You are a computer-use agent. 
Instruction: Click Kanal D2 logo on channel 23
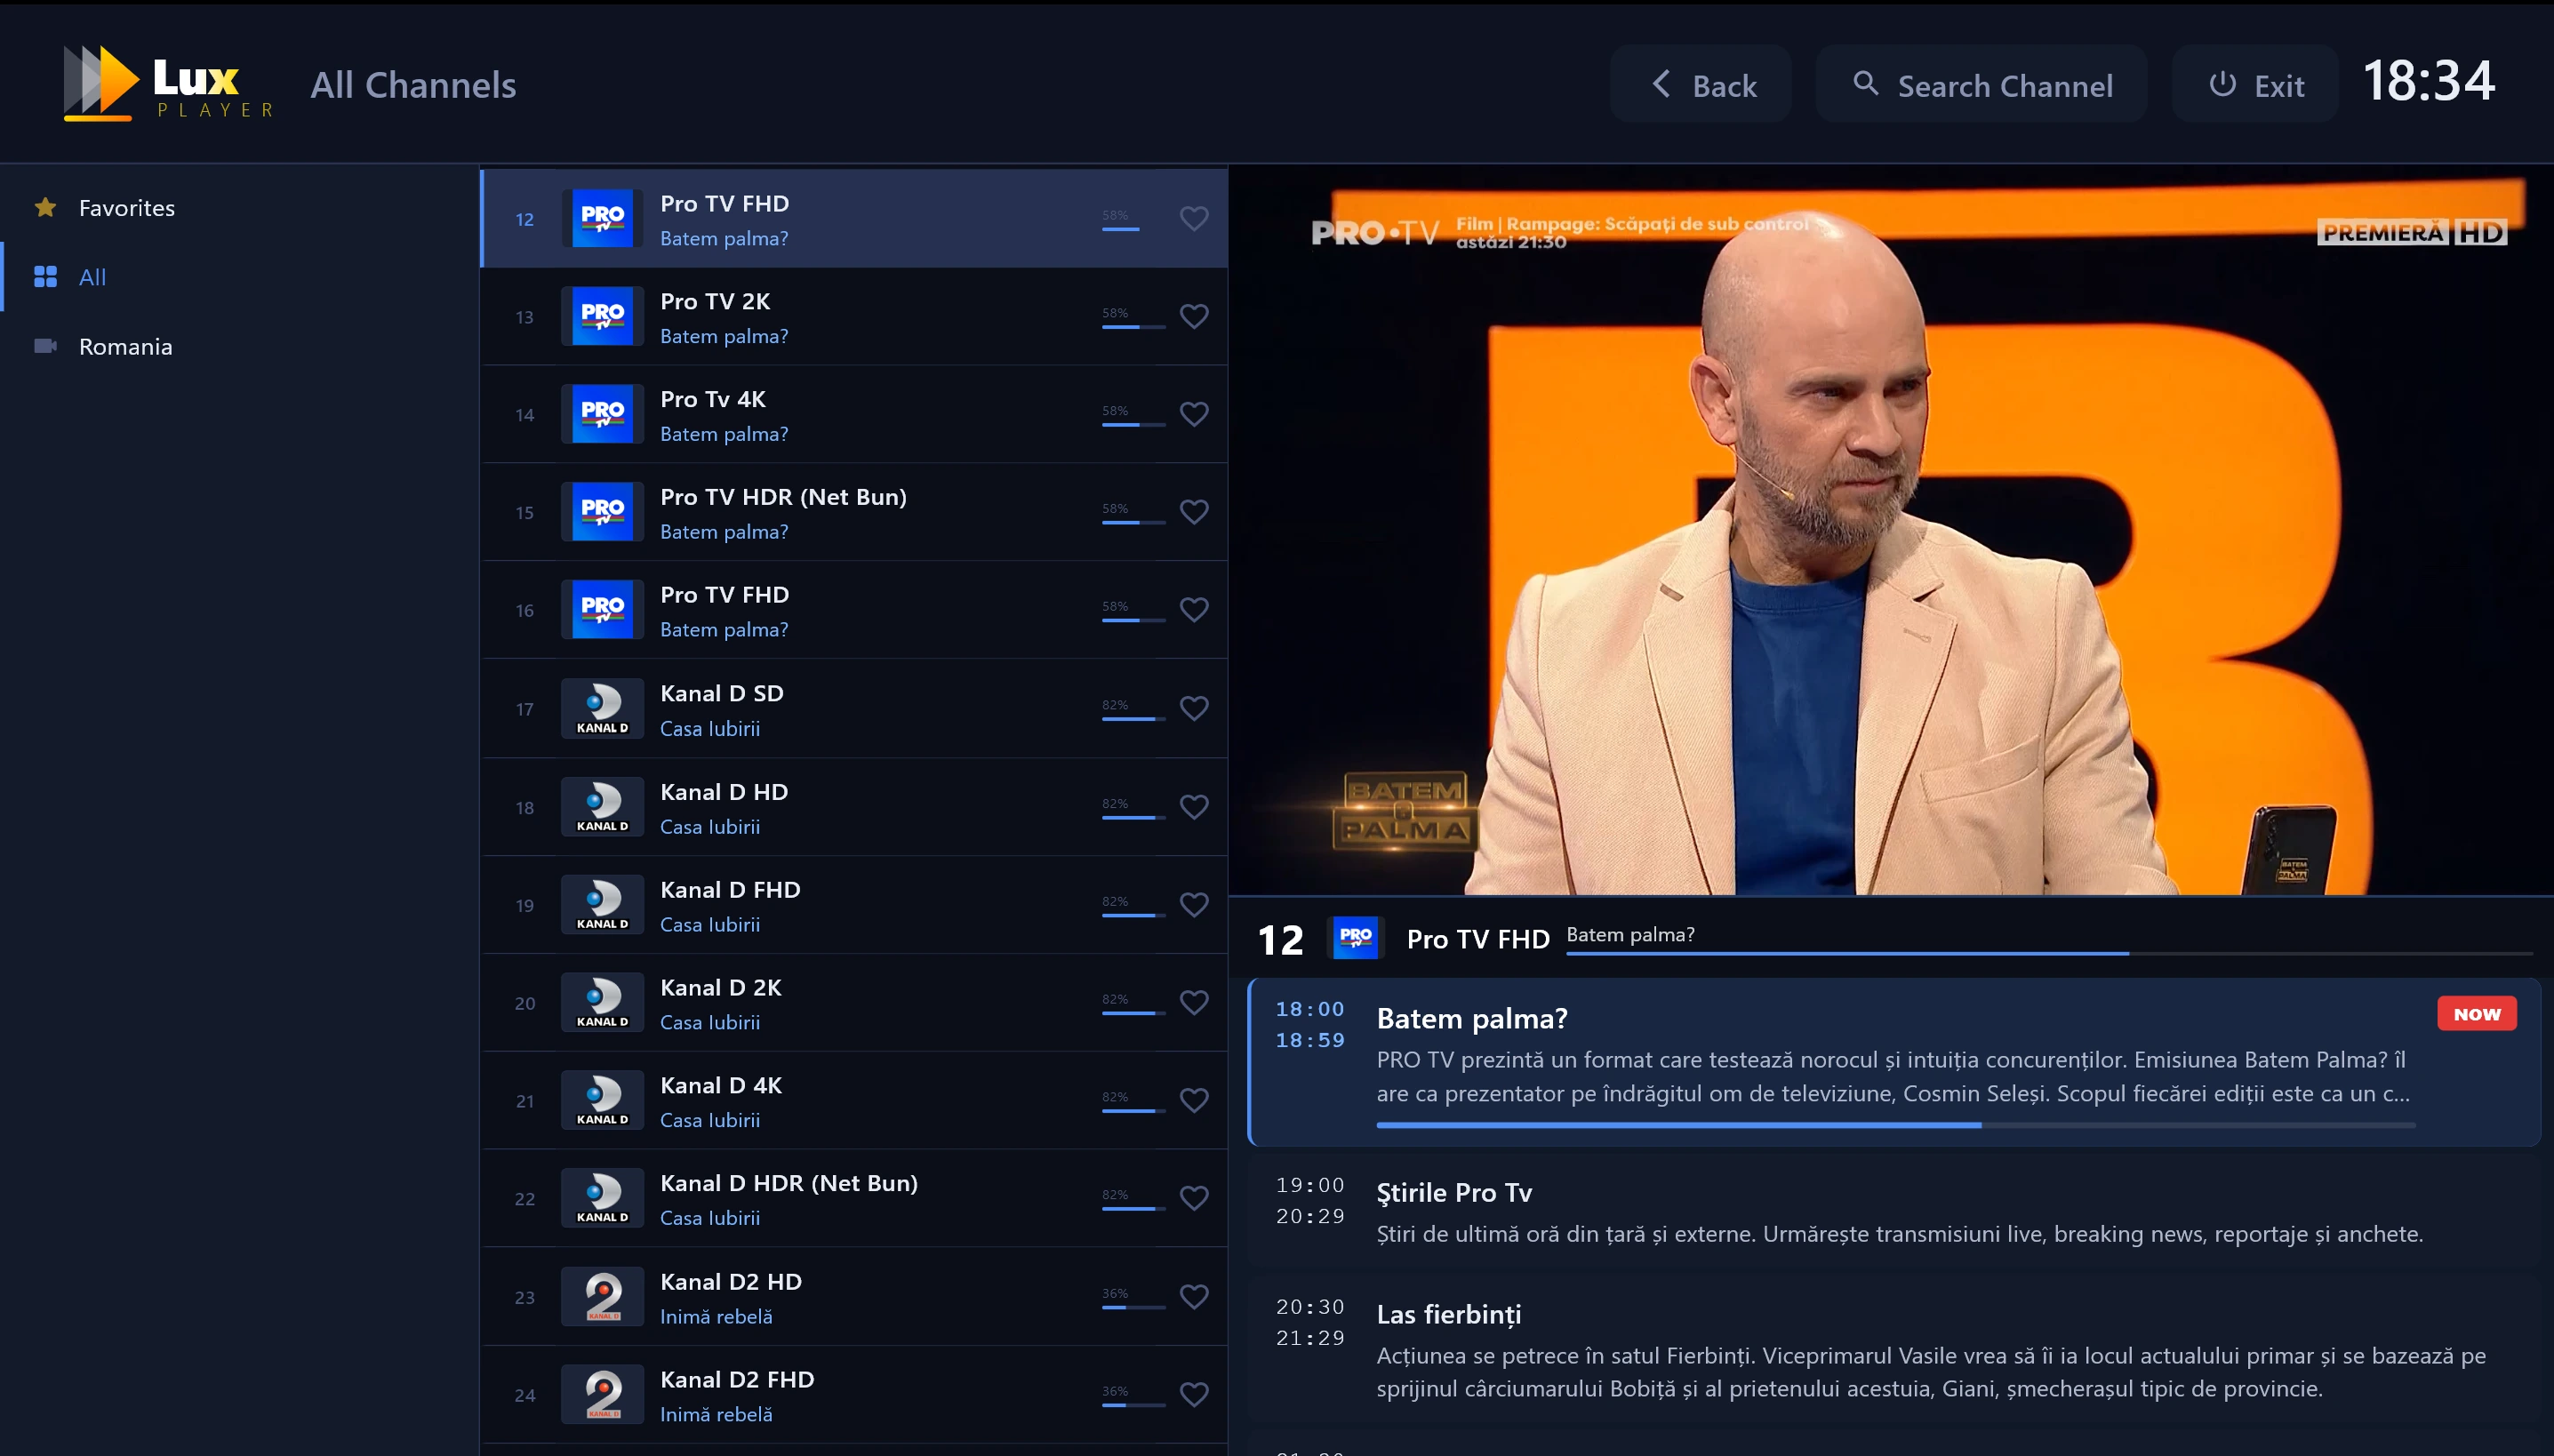602,1297
